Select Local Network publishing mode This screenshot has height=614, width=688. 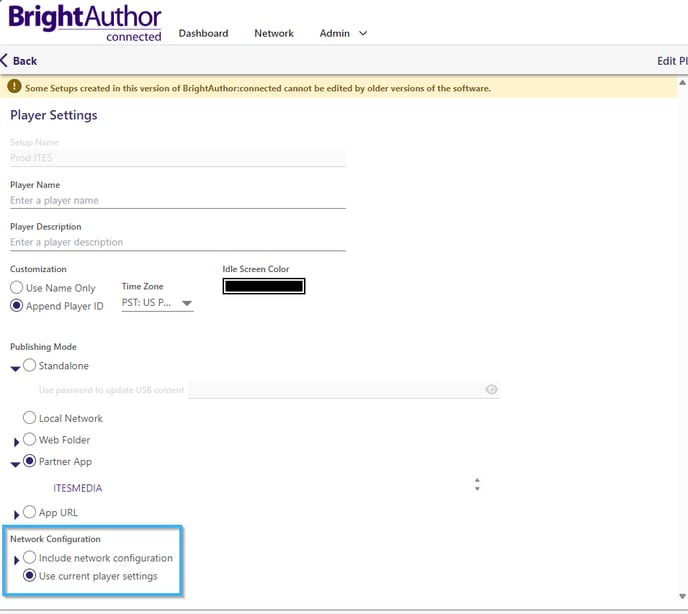tap(29, 418)
